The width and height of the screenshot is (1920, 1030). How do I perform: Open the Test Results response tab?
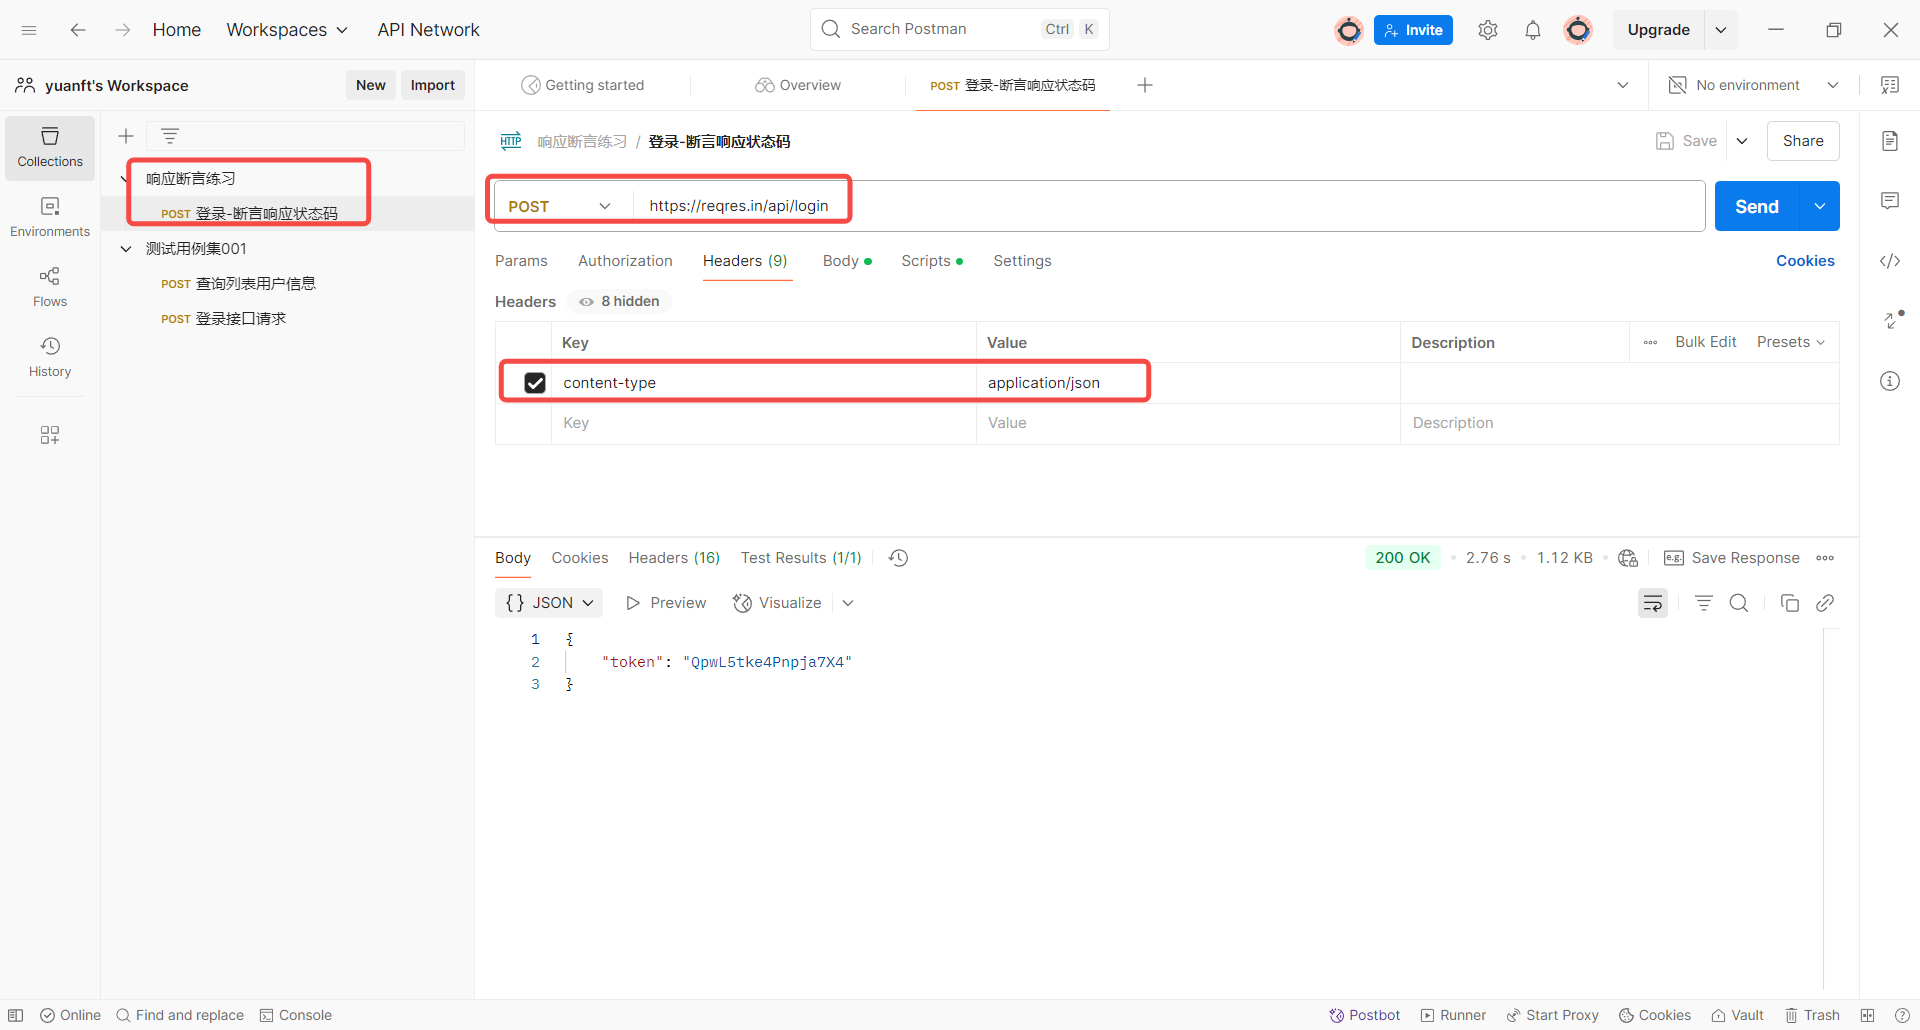click(x=801, y=558)
